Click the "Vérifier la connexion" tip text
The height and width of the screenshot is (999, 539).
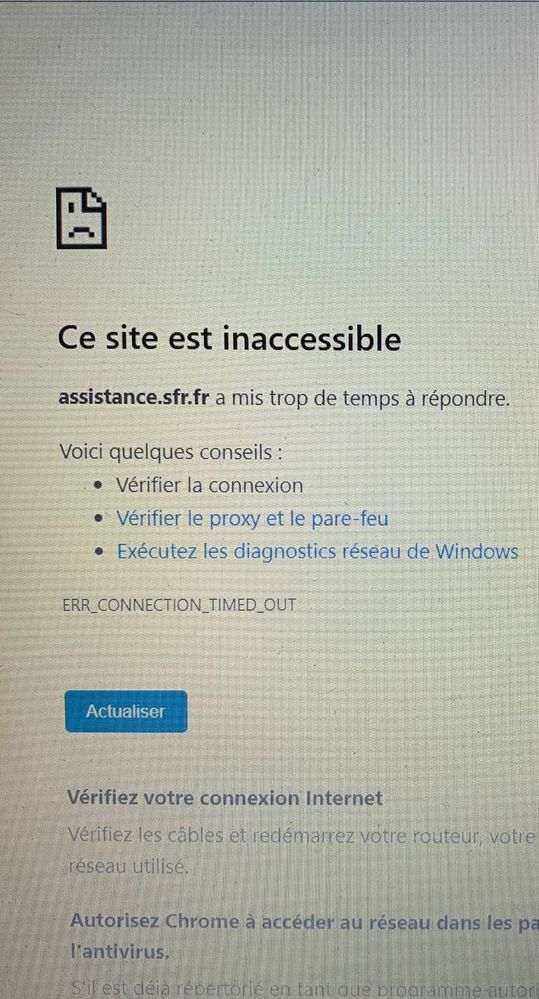click(x=210, y=485)
